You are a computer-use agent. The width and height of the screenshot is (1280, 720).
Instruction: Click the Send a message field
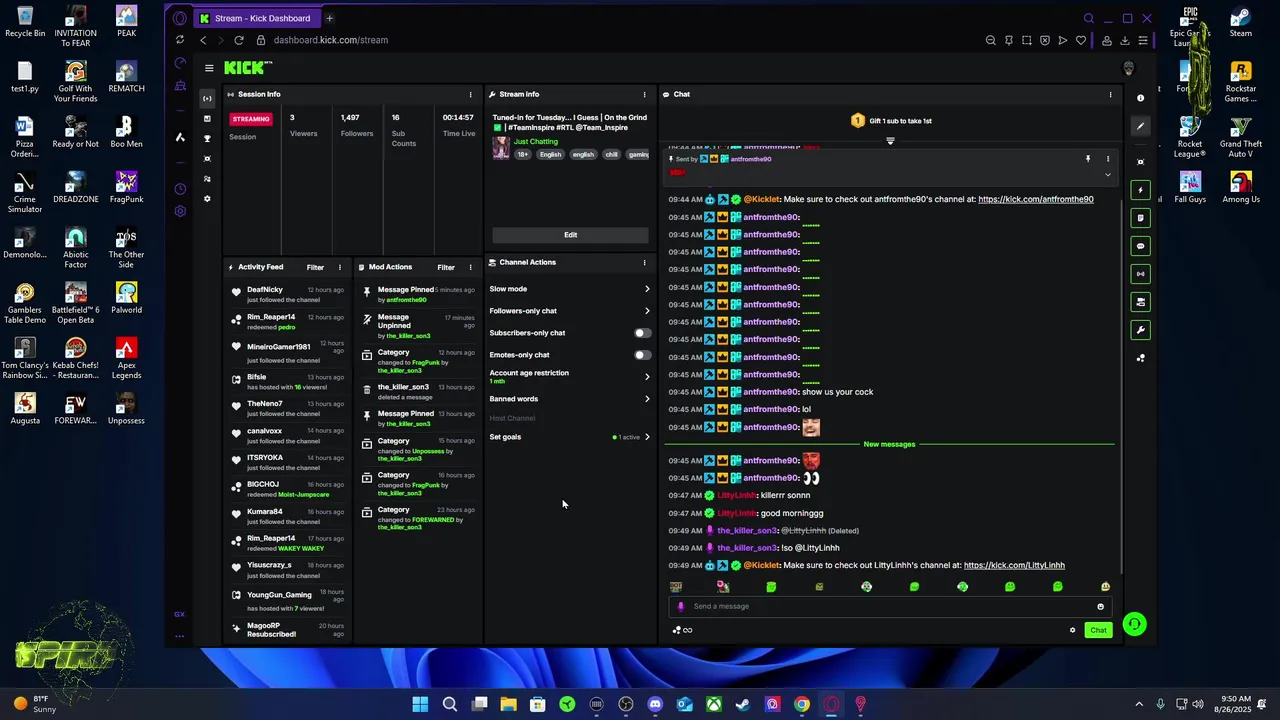coord(888,606)
